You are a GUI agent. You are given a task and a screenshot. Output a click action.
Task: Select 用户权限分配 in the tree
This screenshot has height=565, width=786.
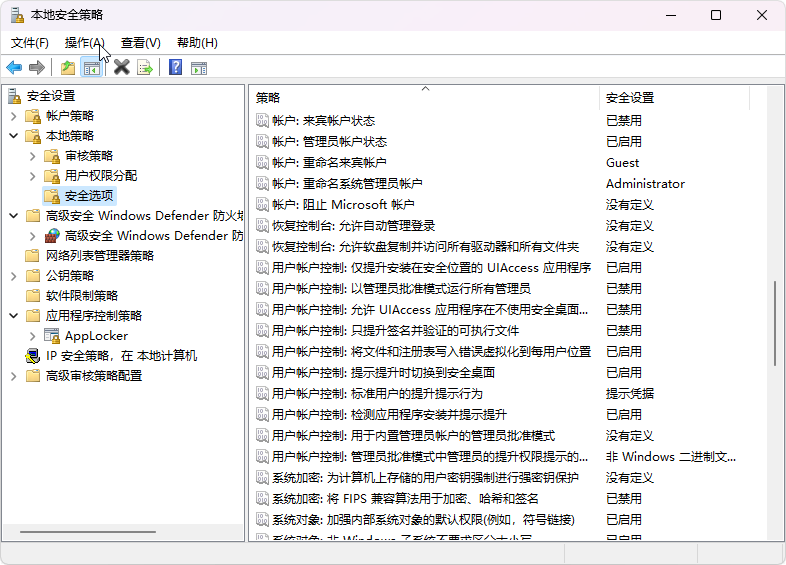click(x=101, y=176)
